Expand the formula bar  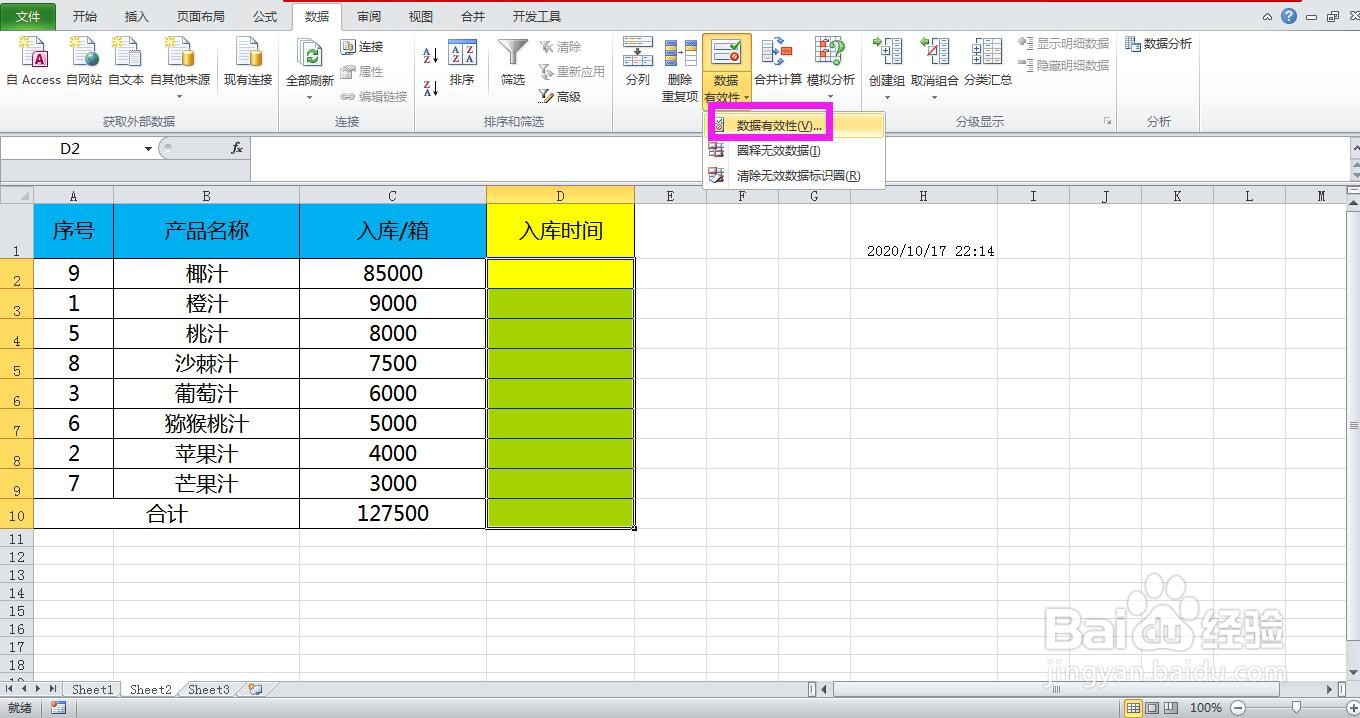[1354, 149]
